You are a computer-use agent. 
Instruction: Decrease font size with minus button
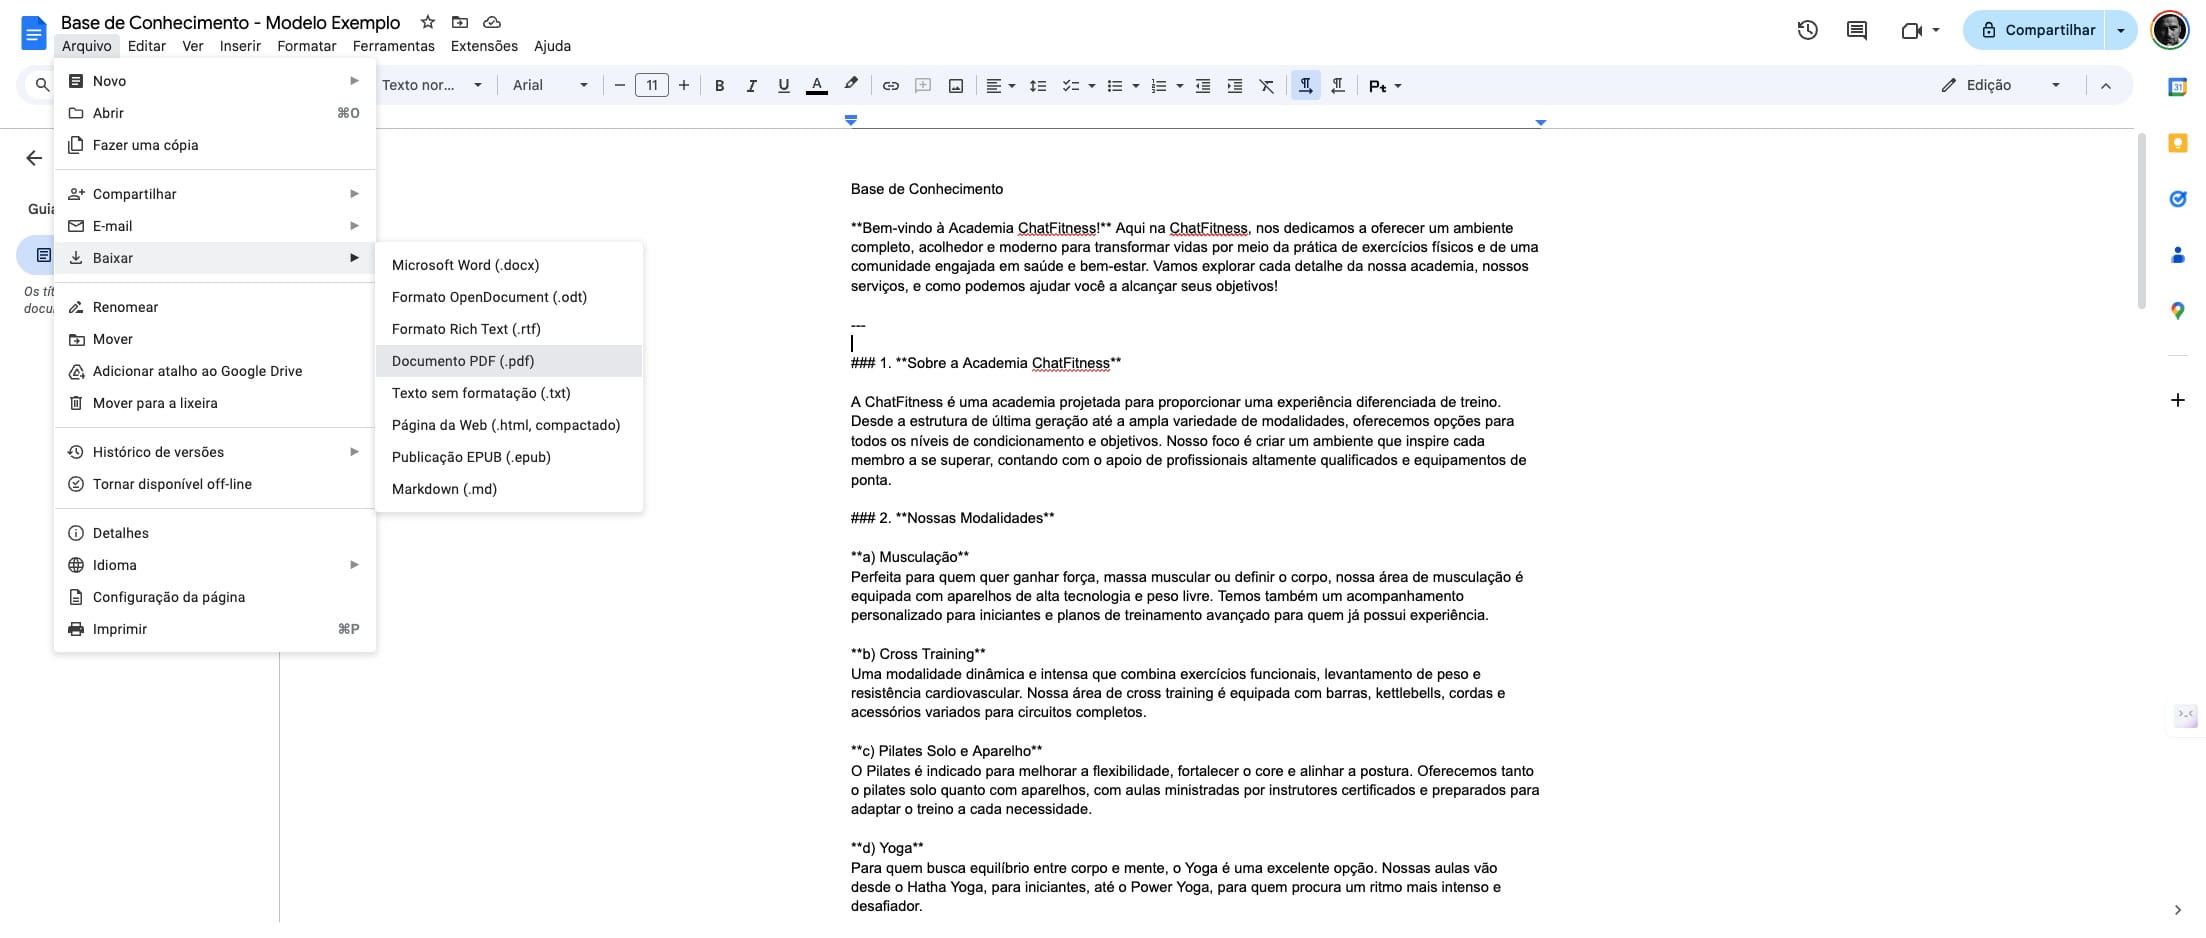click(x=619, y=86)
